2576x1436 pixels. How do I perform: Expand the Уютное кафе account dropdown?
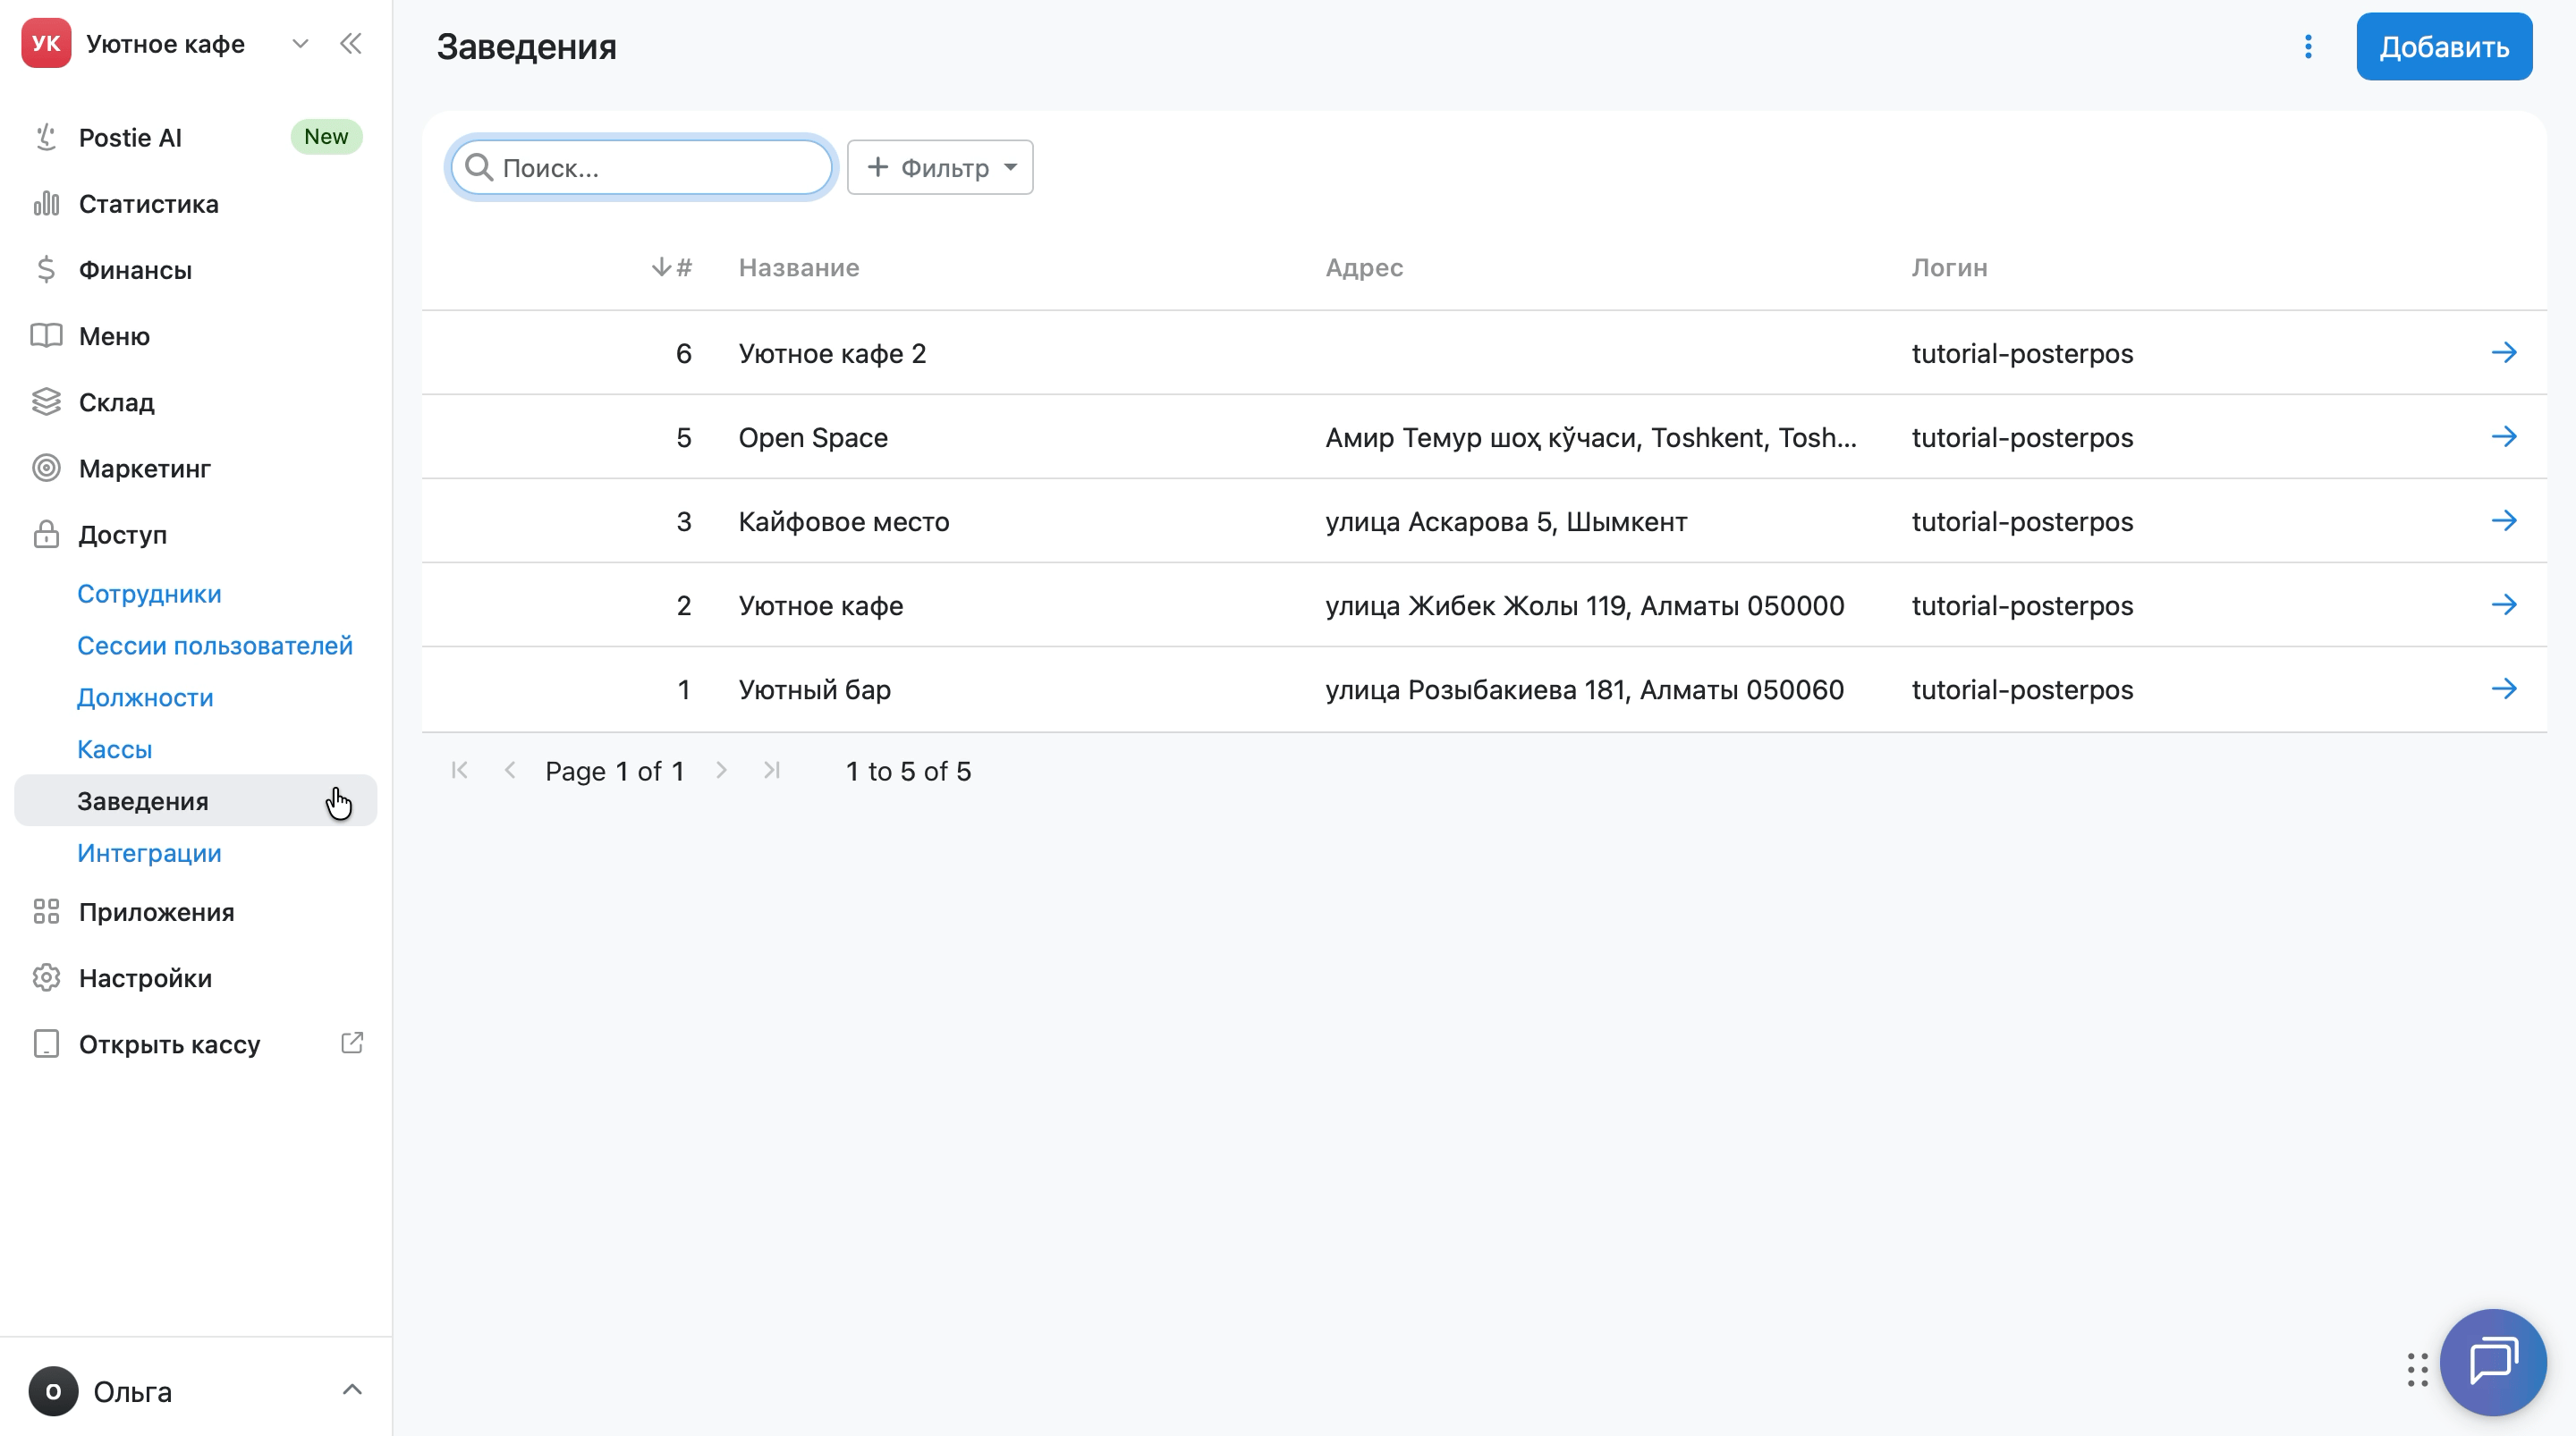tap(300, 43)
